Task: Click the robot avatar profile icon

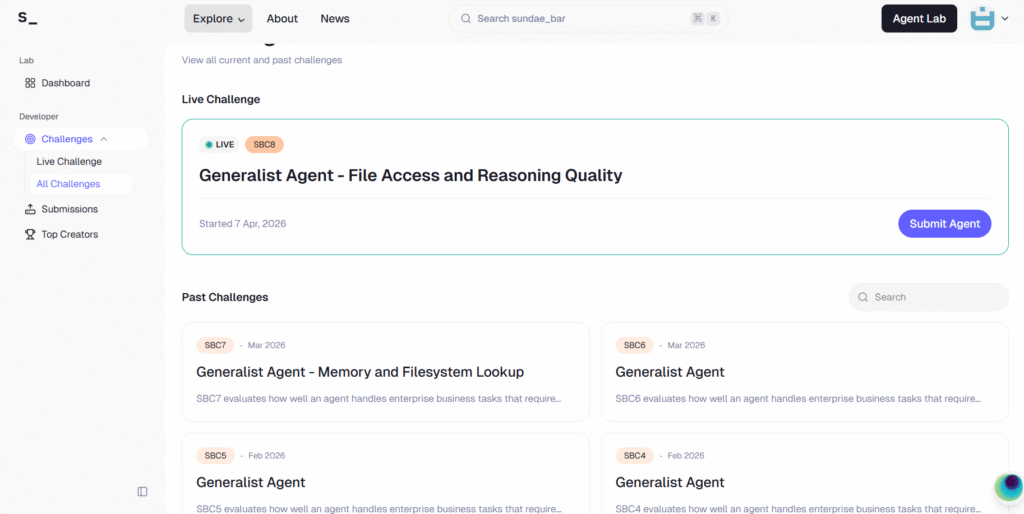Action: tap(982, 18)
